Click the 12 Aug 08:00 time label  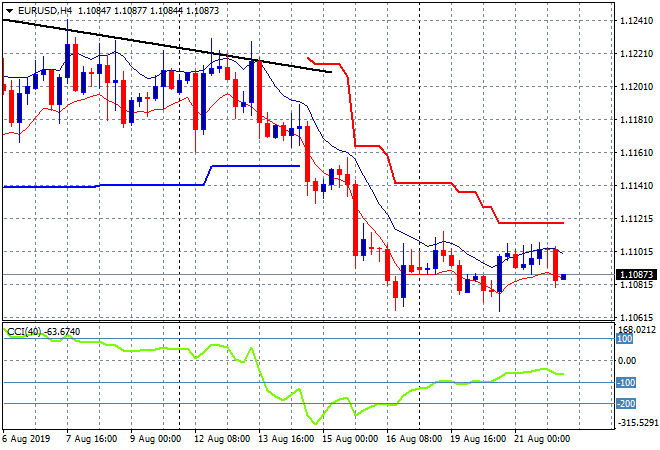point(221,439)
